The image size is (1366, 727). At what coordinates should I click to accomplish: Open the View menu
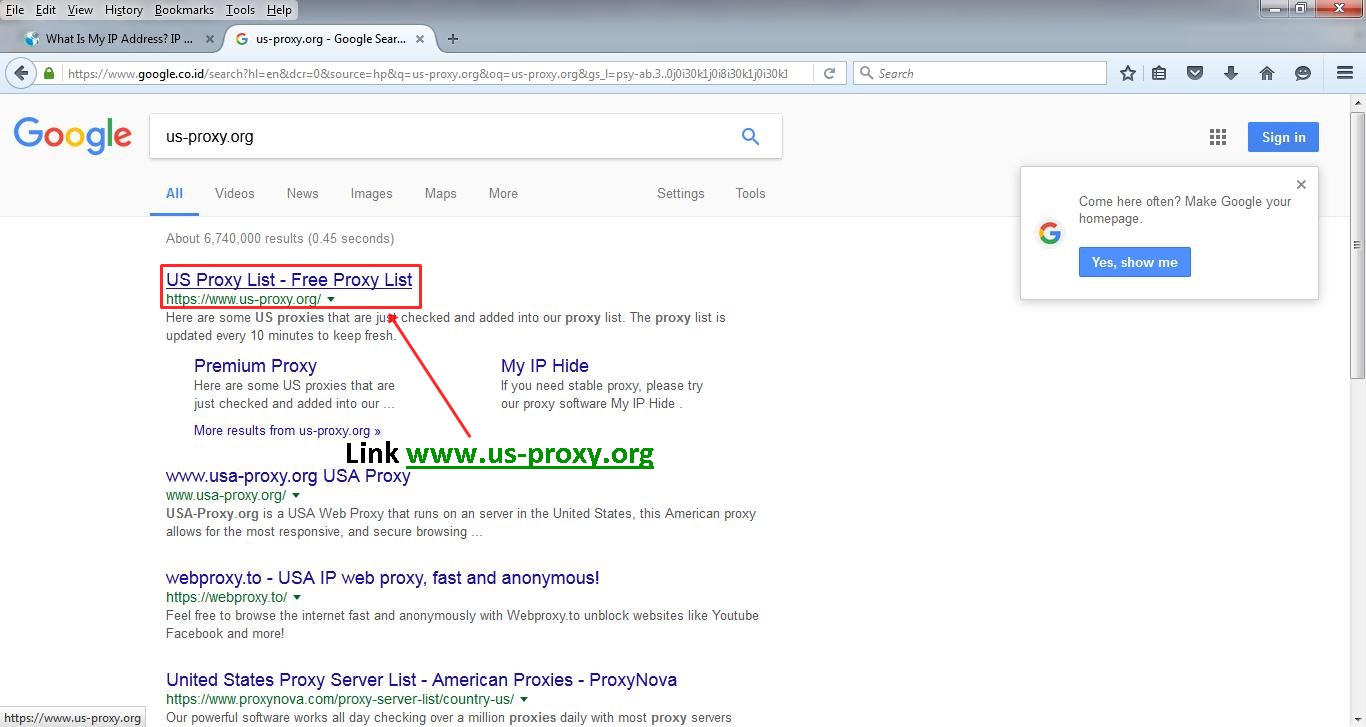pos(80,10)
